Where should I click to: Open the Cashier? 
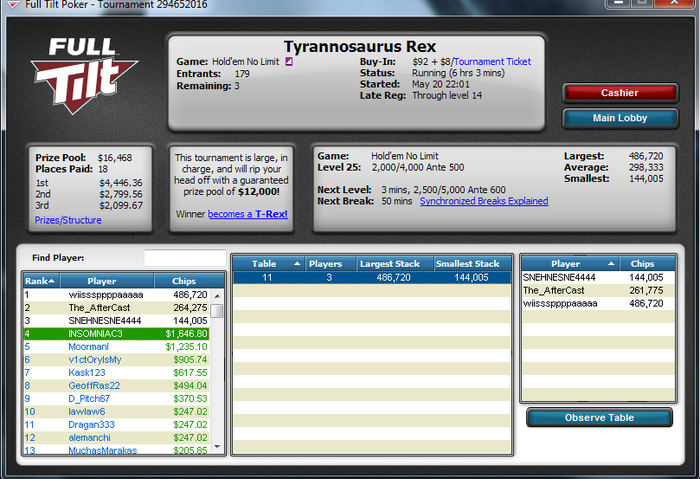pos(620,93)
